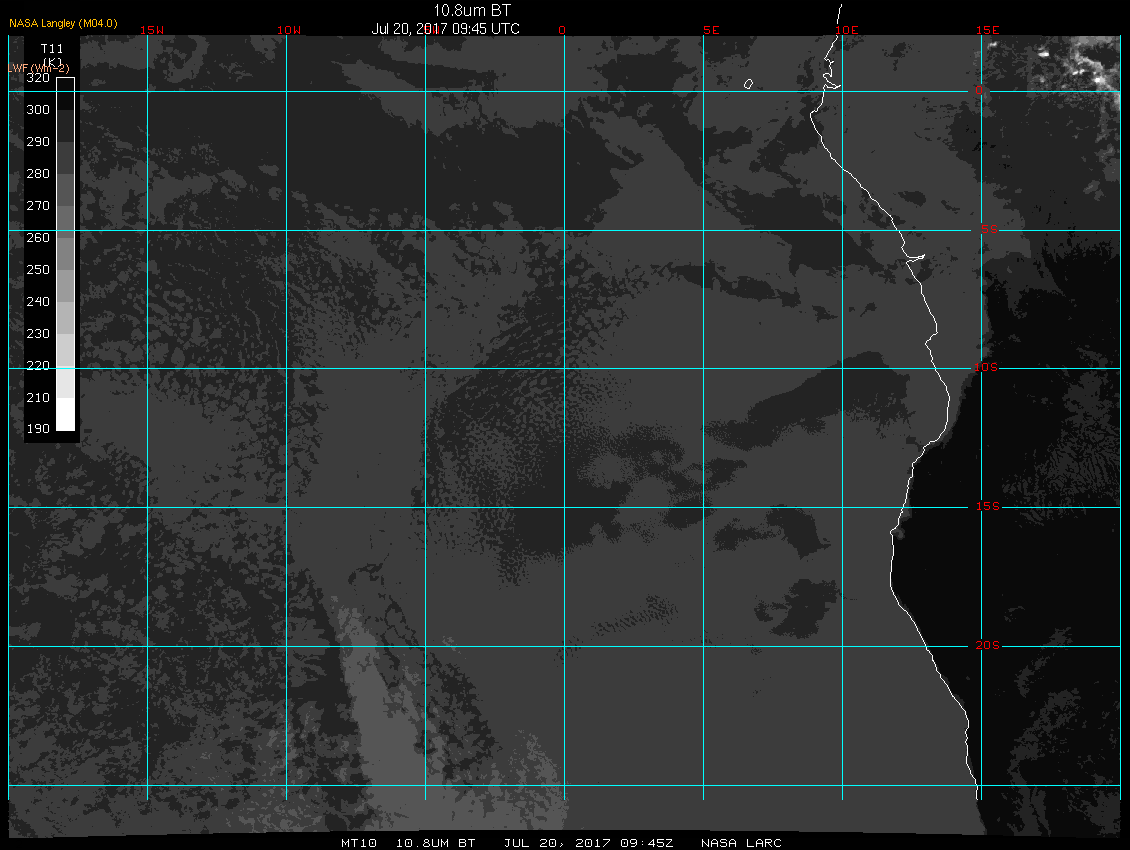
Task: Click the 320 value on the colorbar scale
Action: [x=37, y=78]
